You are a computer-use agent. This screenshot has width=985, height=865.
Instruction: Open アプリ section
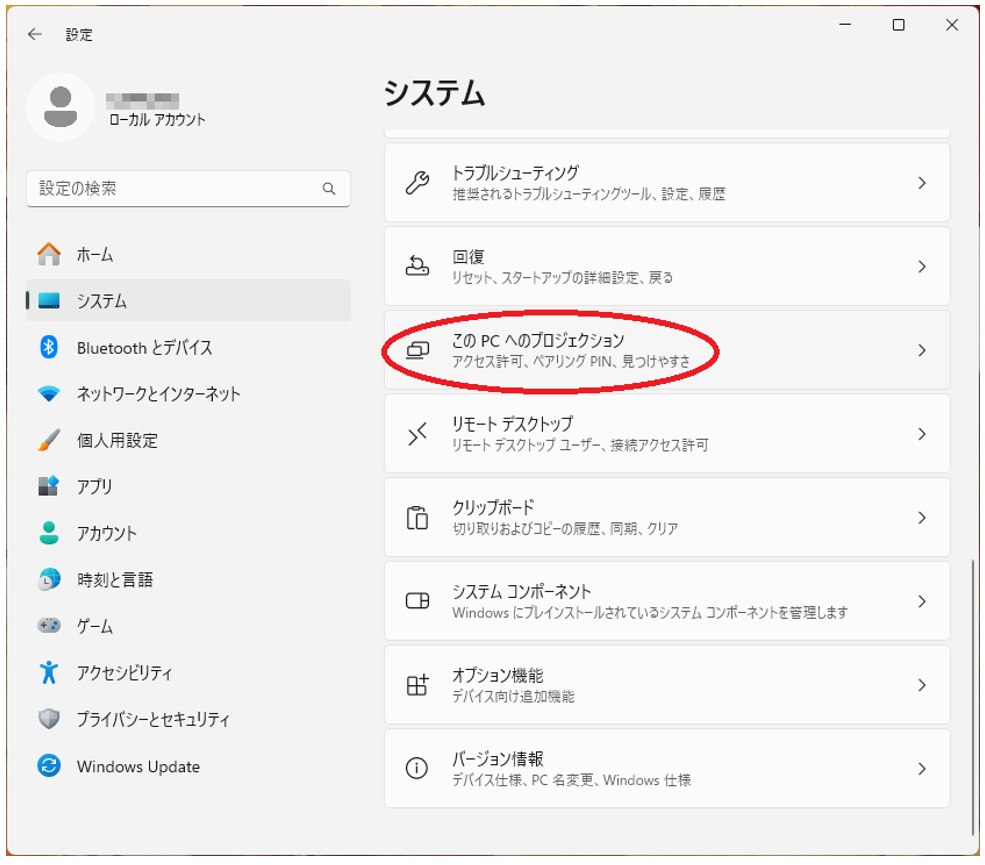pos(188,487)
